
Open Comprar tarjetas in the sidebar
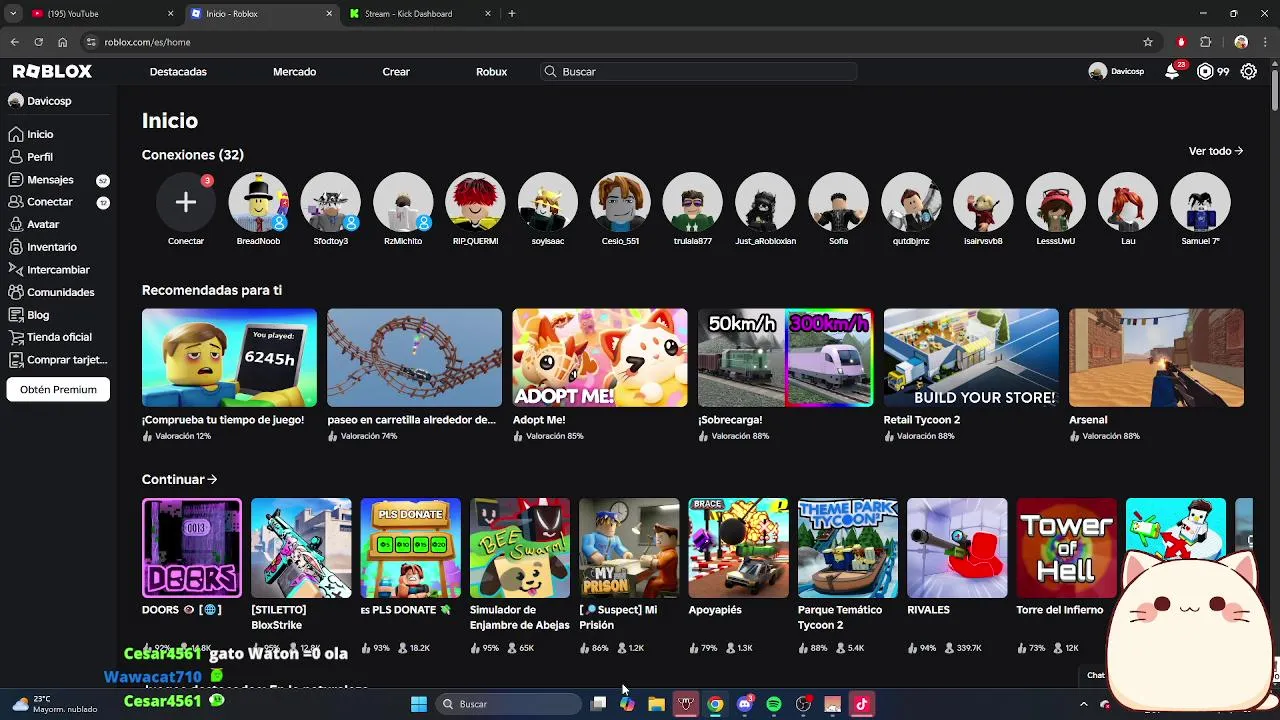[67, 360]
